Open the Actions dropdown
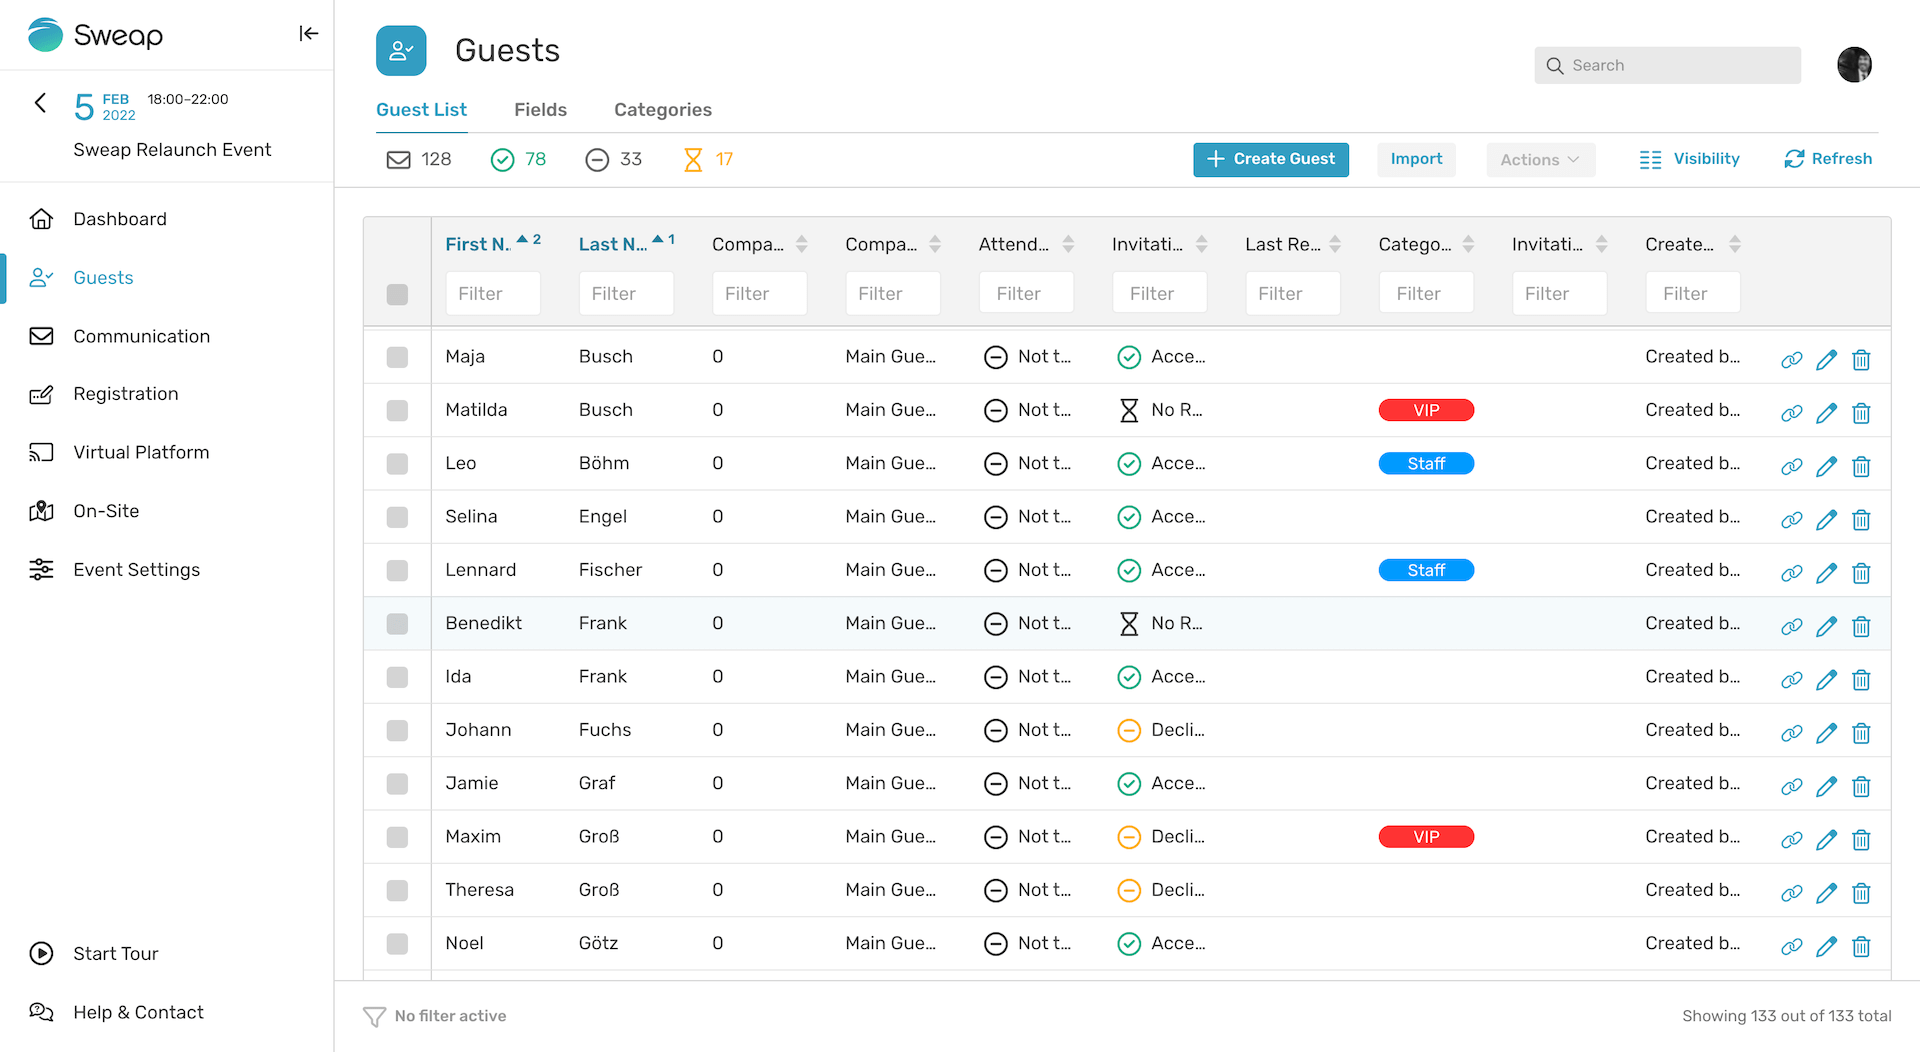Screen dimensions: 1920x1052 [x=1540, y=160]
